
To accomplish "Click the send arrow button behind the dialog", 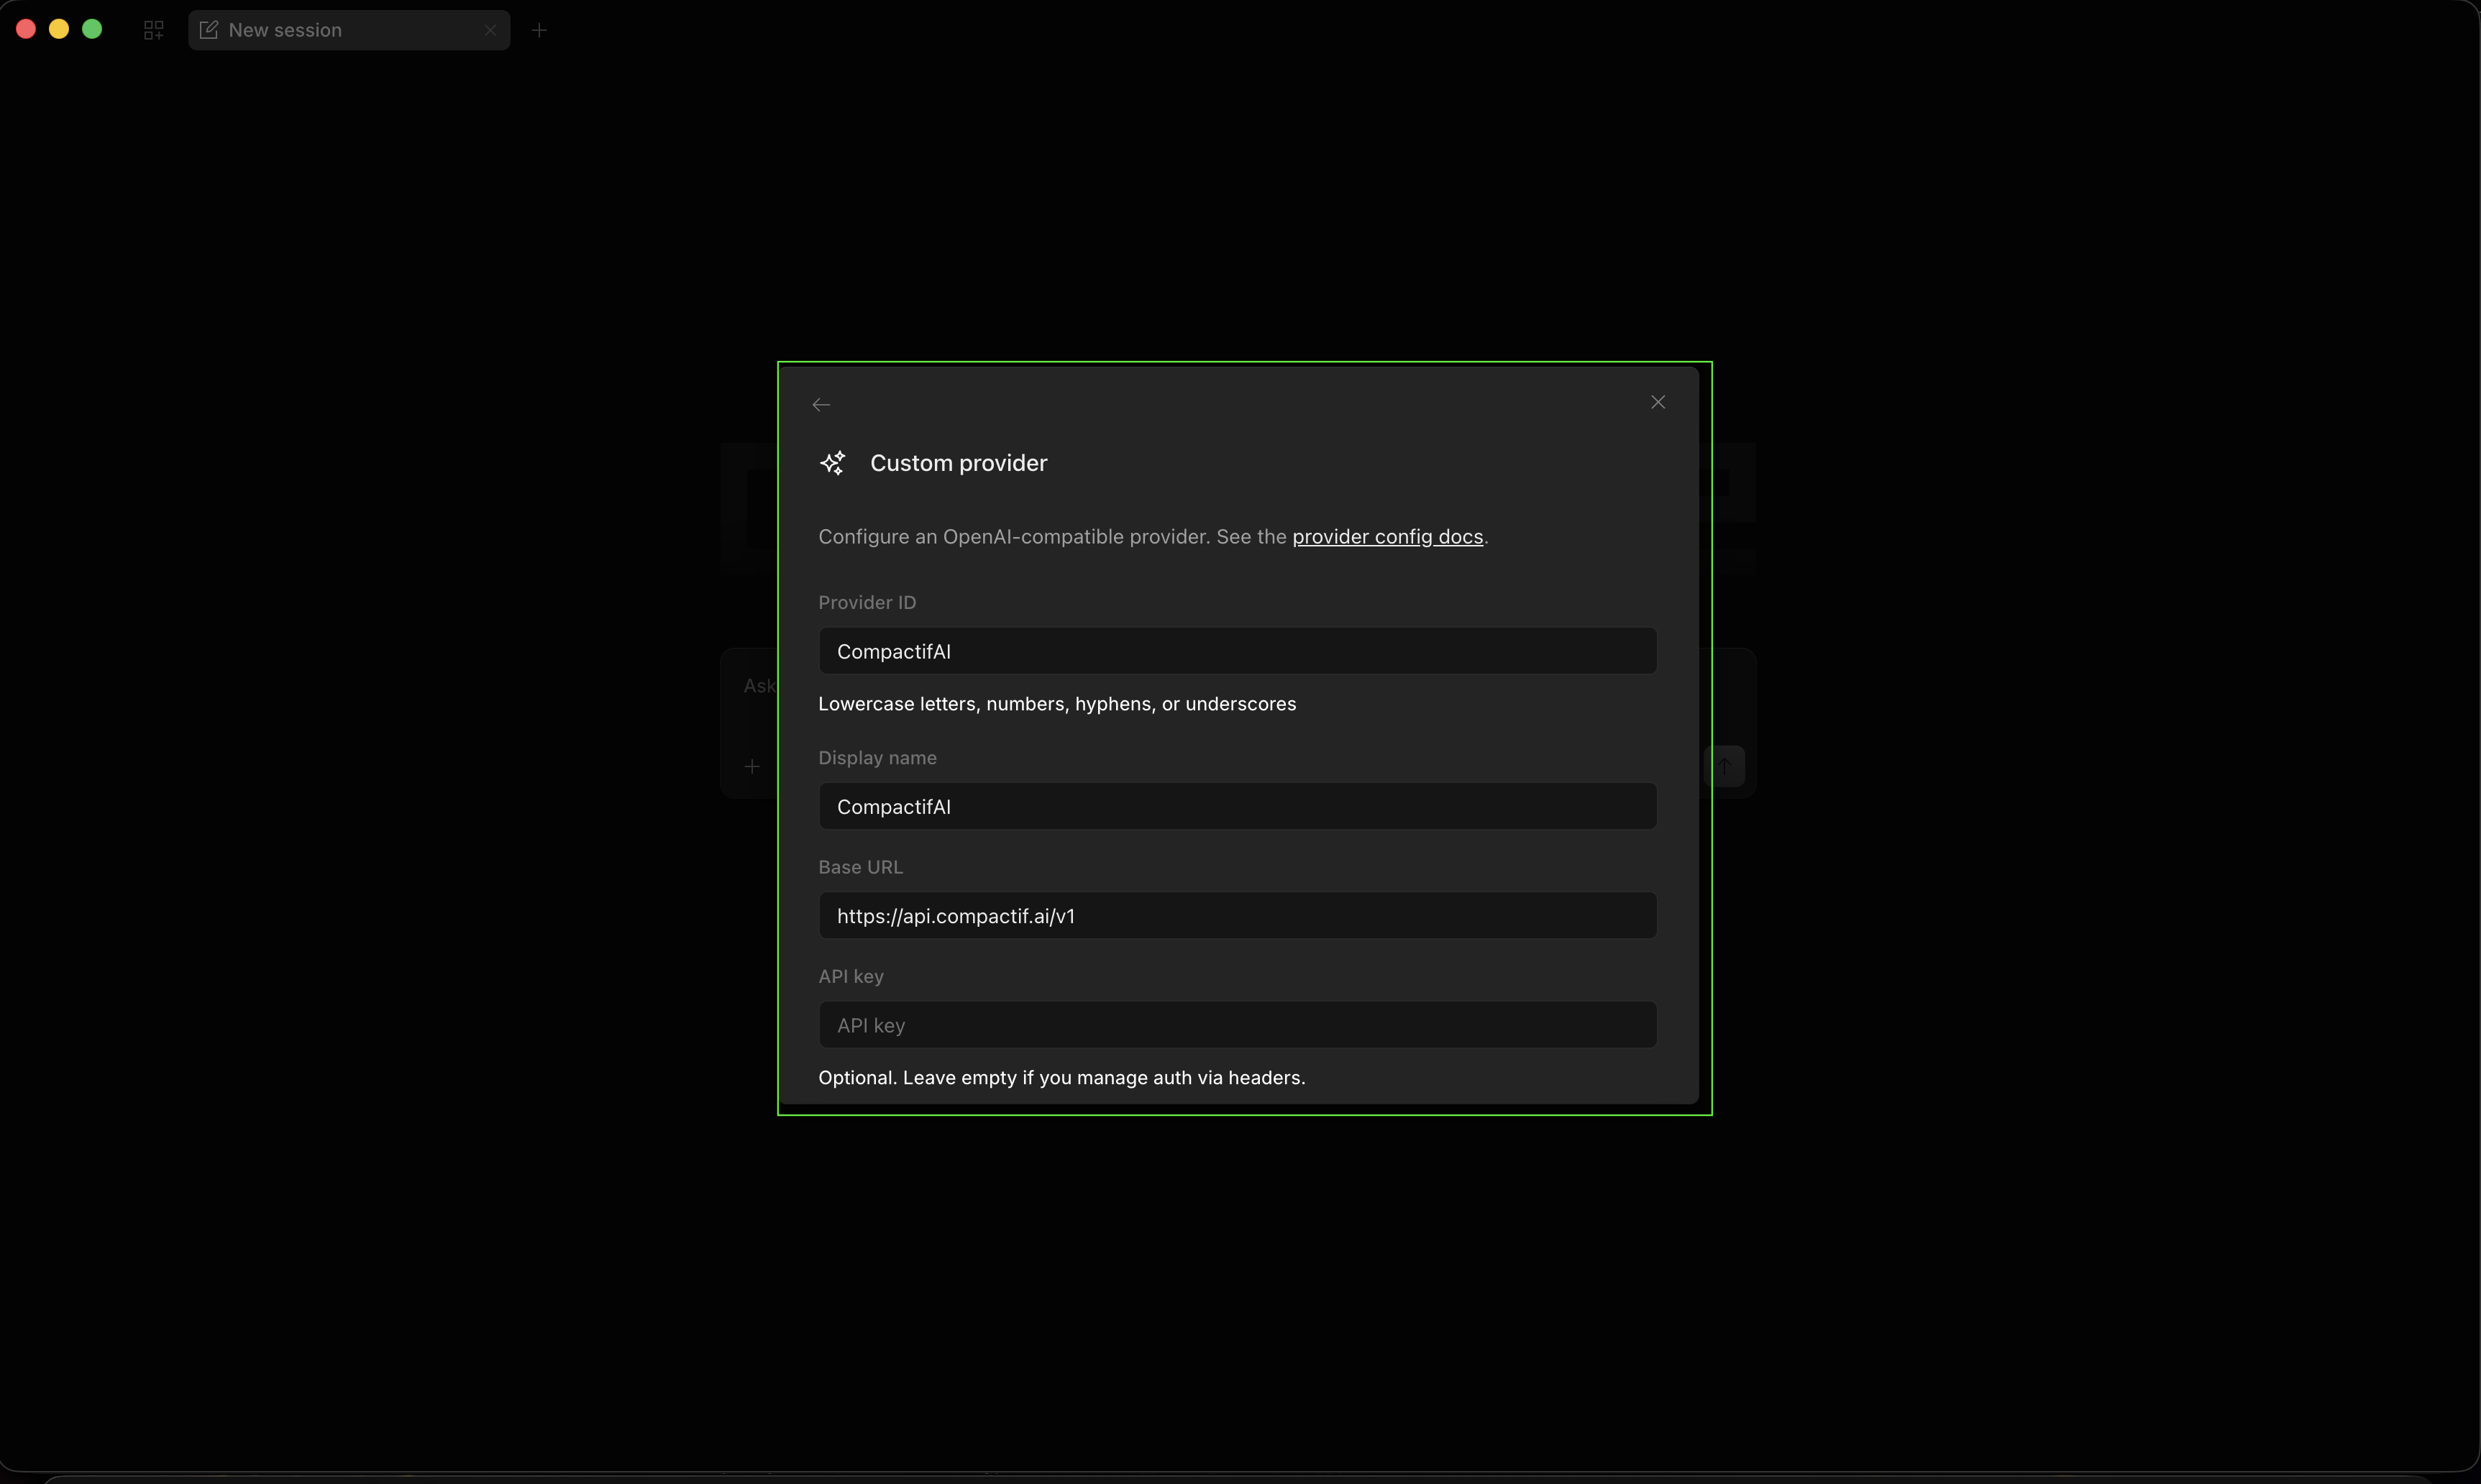I will [1725, 766].
